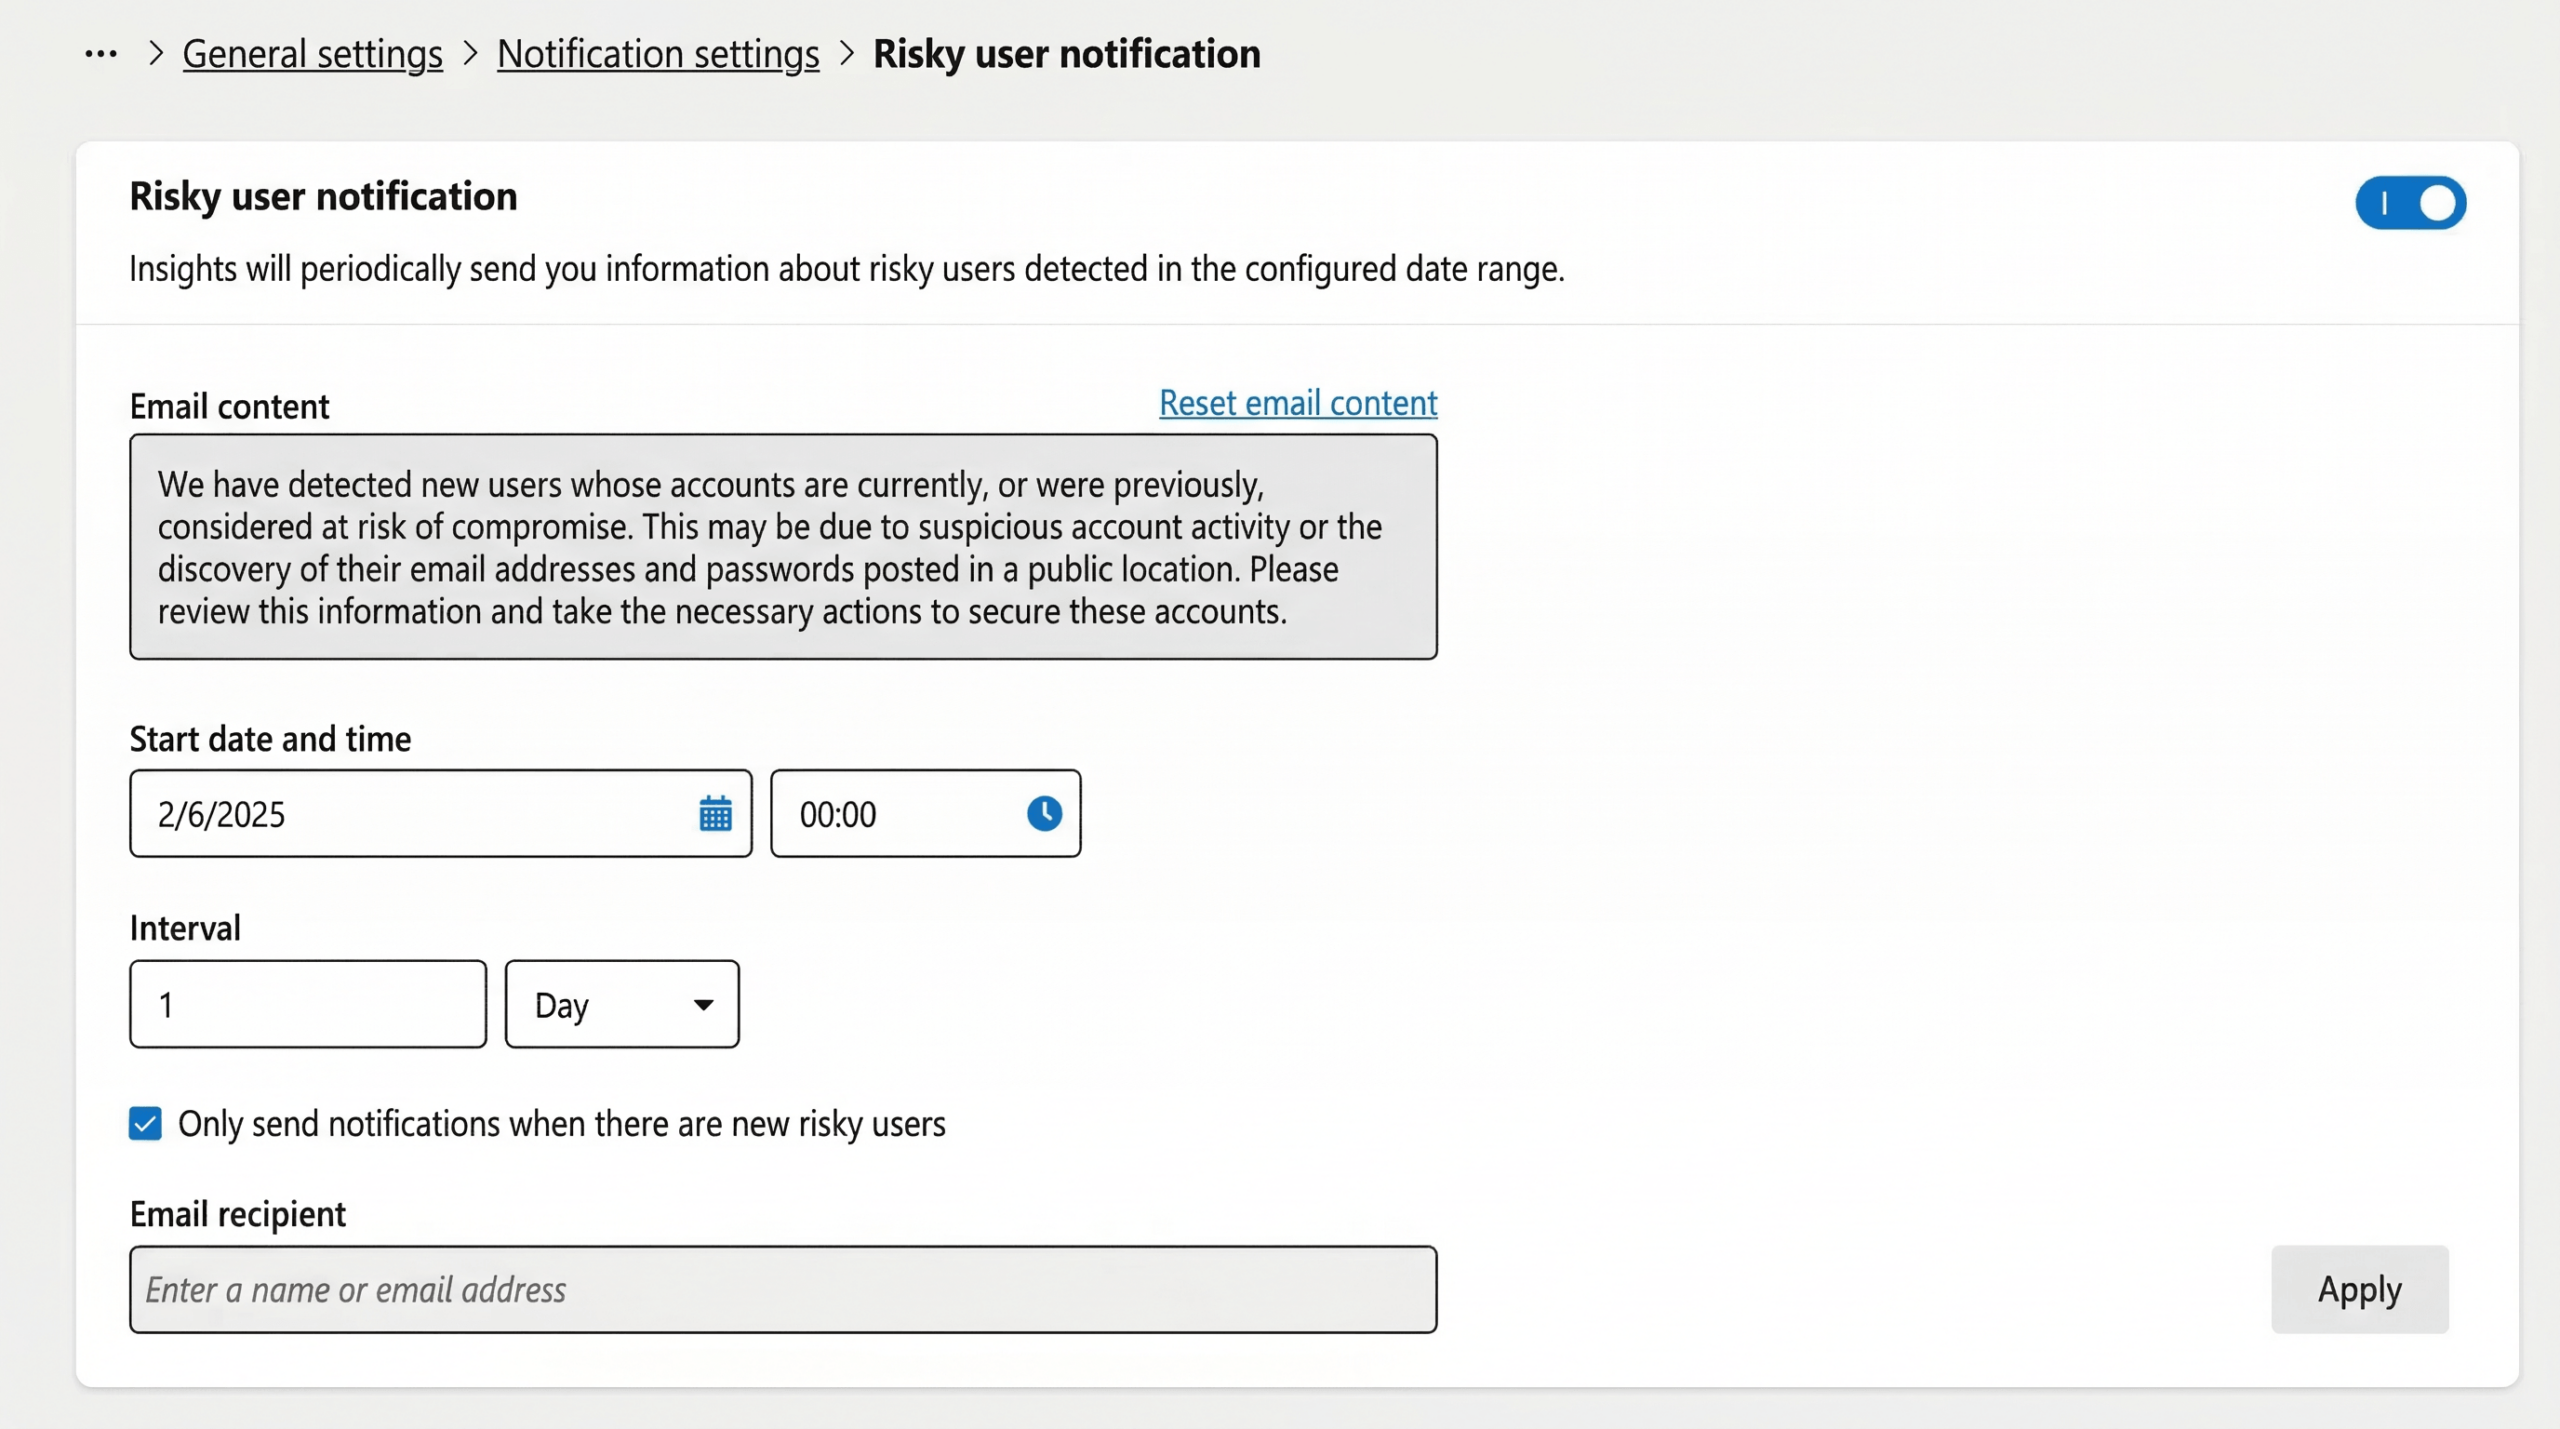Open the clock time picker icon
The width and height of the screenshot is (2560, 1429).
[1044, 813]
